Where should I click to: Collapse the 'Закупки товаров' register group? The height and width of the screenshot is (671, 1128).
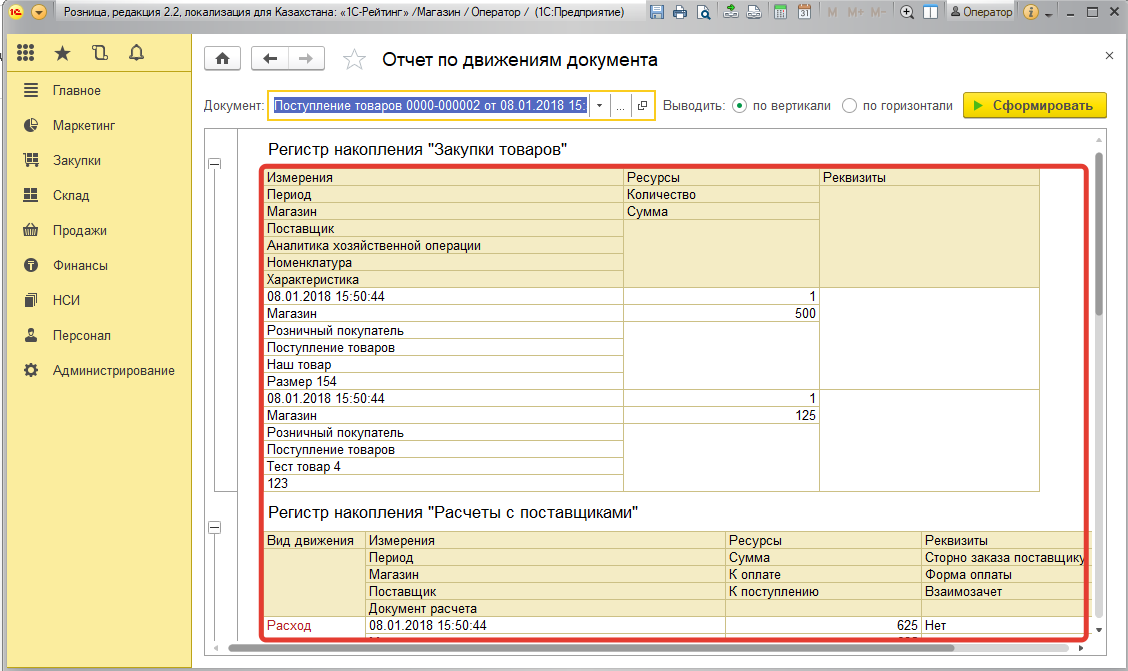coord(214,164)
